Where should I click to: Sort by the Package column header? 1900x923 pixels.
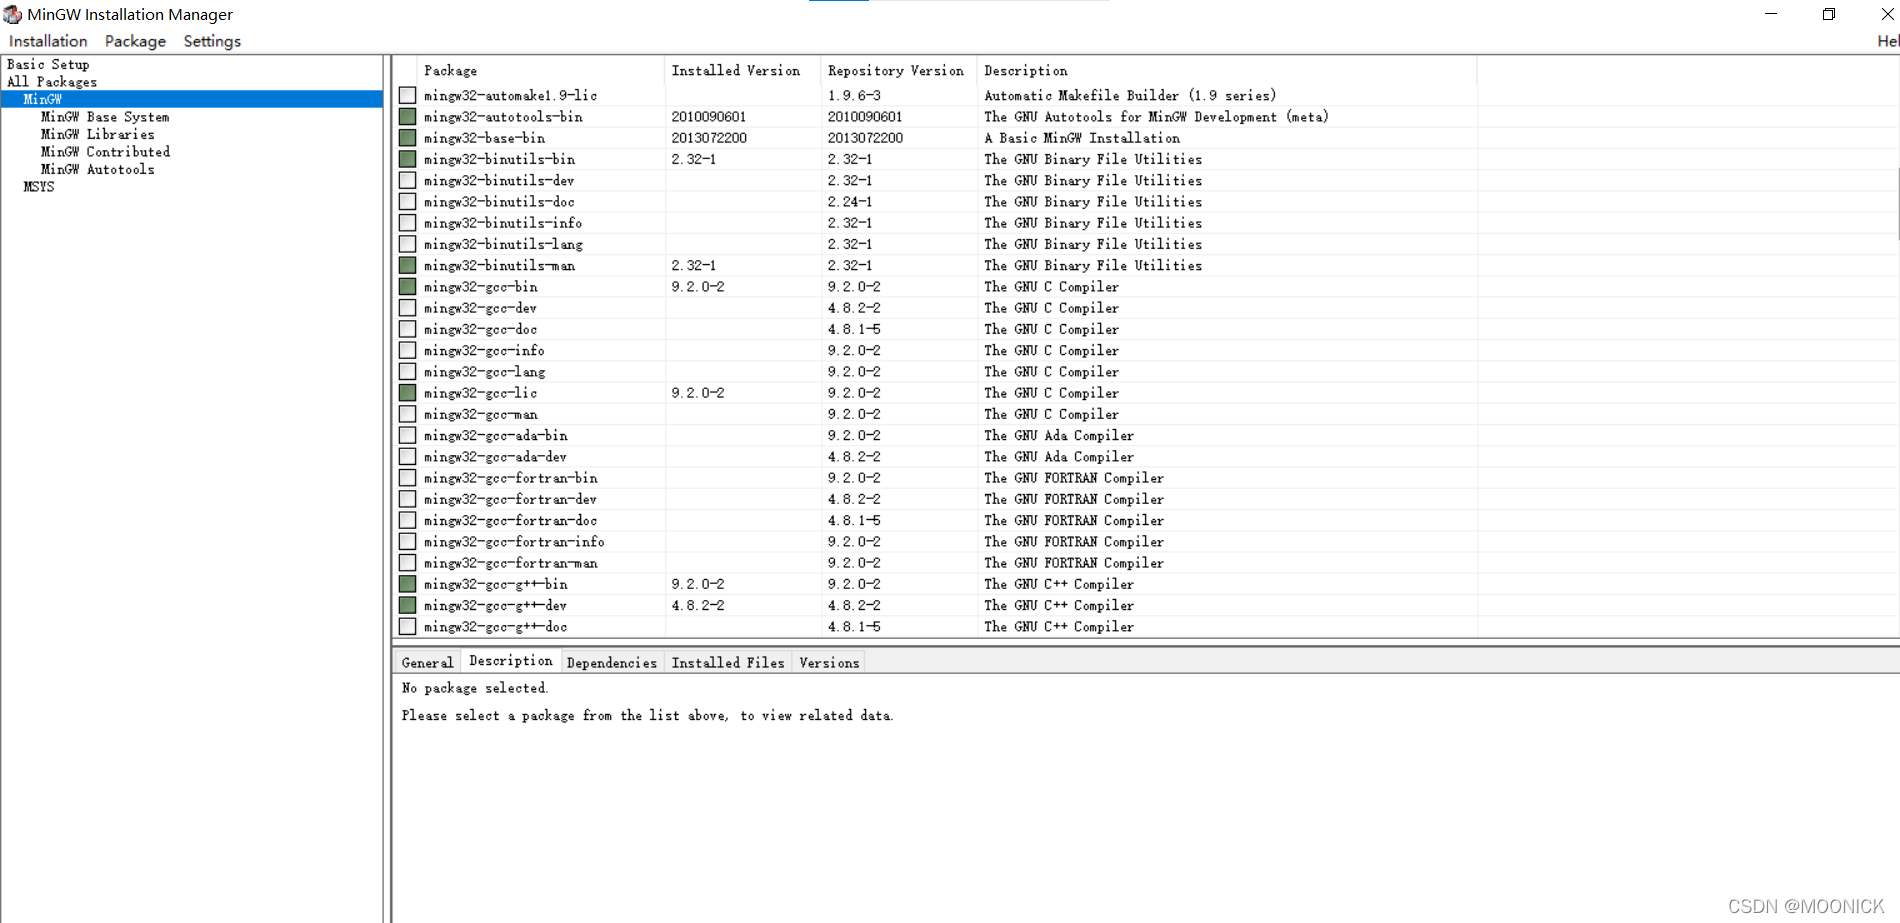[540, 70]
